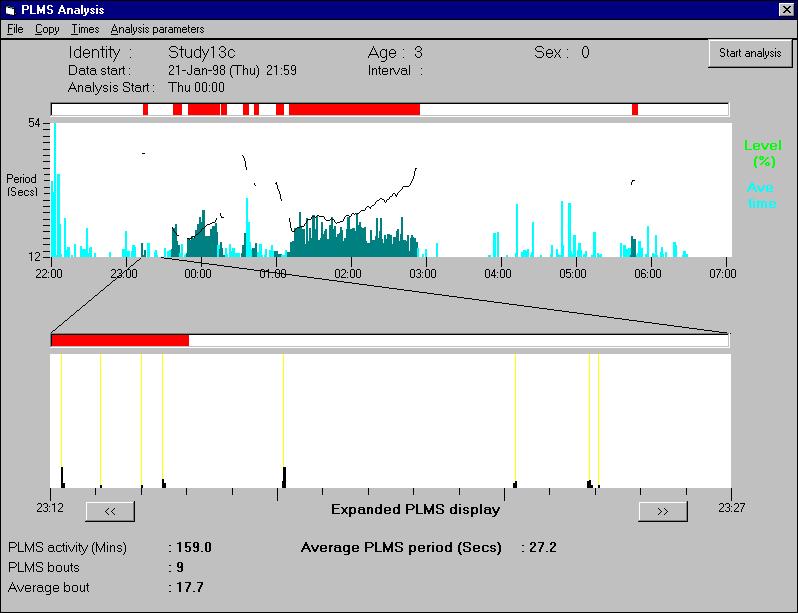Click the >> next page button

coord(663,511)
